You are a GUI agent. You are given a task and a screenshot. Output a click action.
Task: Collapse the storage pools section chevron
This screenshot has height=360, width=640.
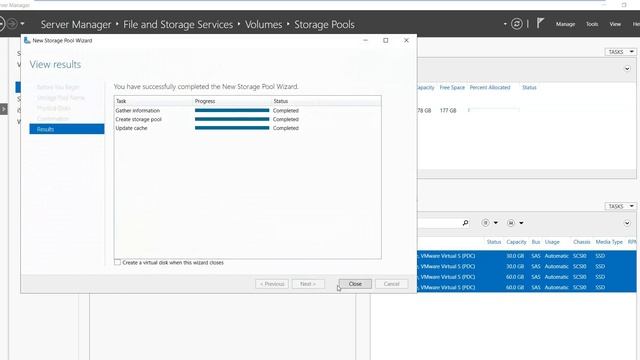tap(627, 69)
